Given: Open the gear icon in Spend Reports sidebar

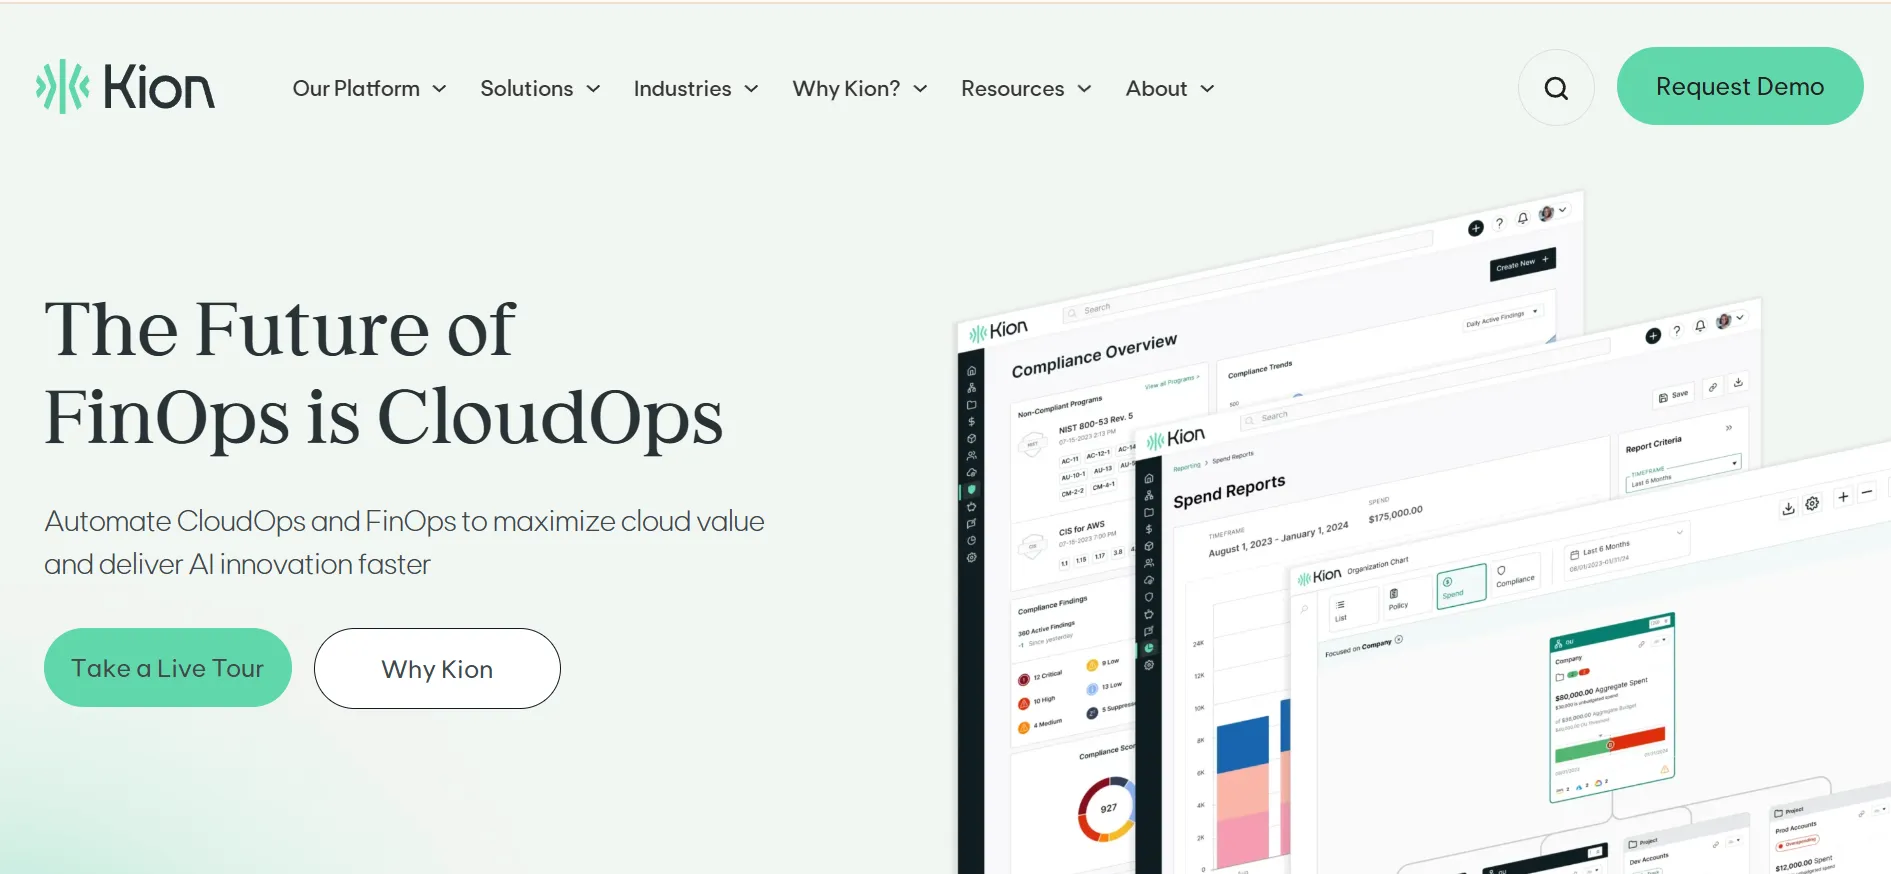Looking at the screenshot, I should [x=1149, y=665].
